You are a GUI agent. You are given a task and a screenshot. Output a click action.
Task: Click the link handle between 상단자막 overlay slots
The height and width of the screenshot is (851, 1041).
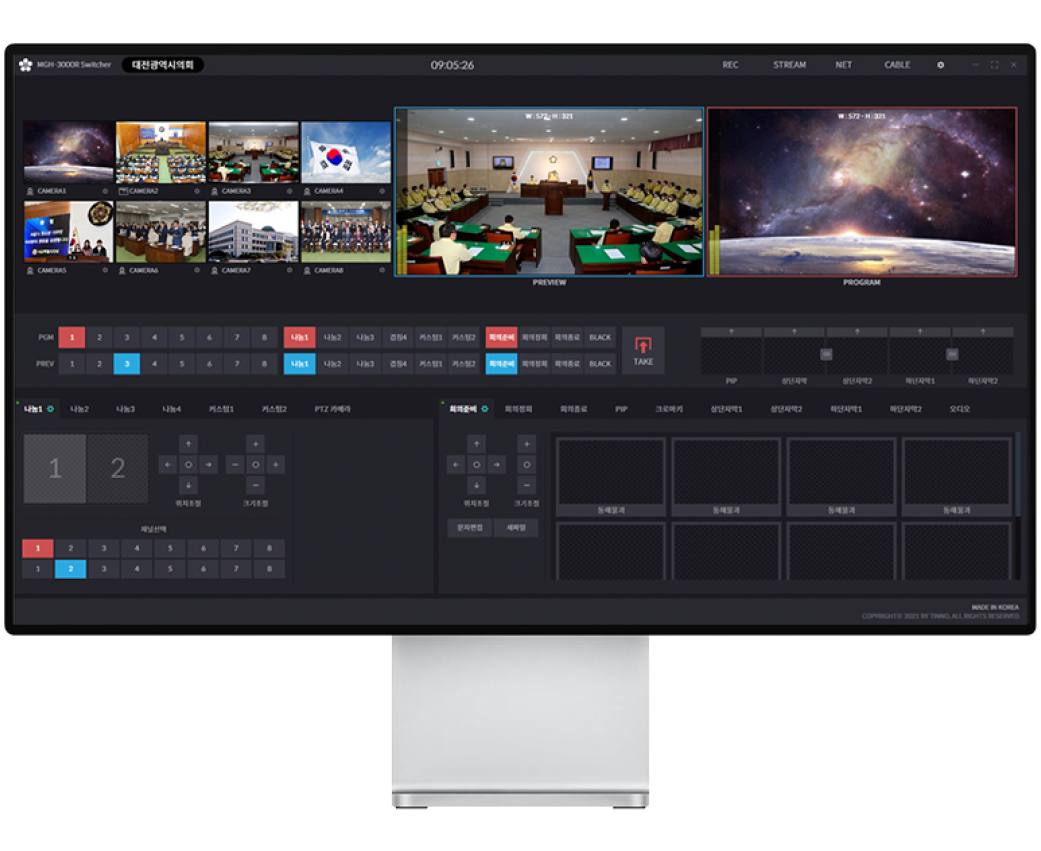826,354
